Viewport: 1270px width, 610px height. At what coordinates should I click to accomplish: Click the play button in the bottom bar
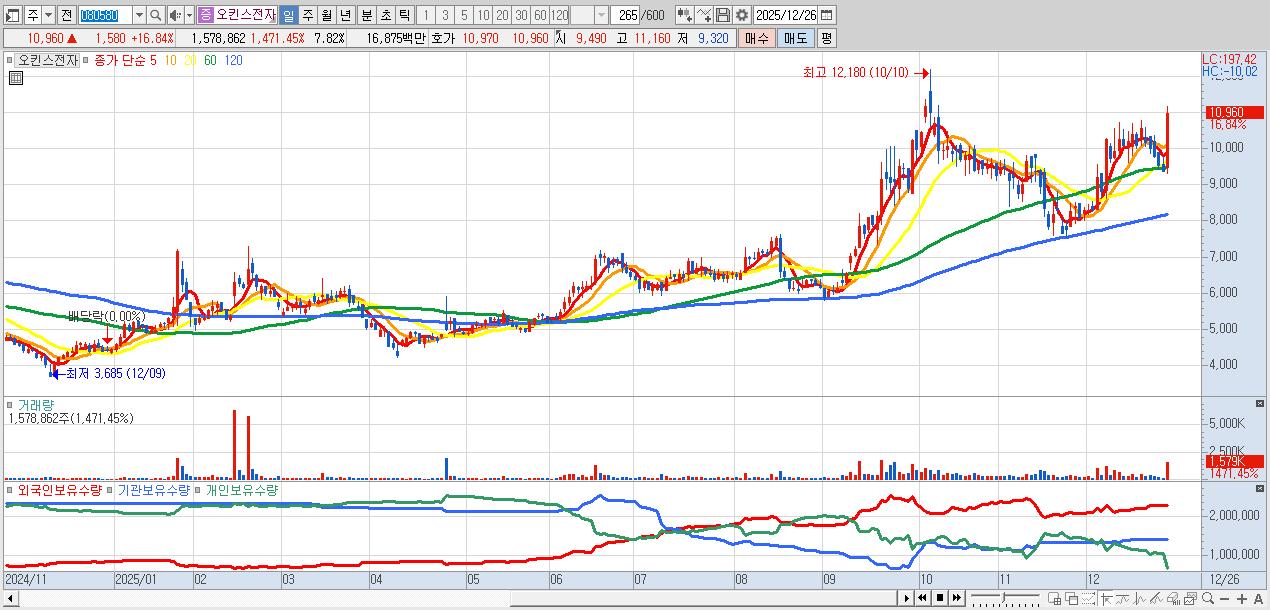pos(907,598)
